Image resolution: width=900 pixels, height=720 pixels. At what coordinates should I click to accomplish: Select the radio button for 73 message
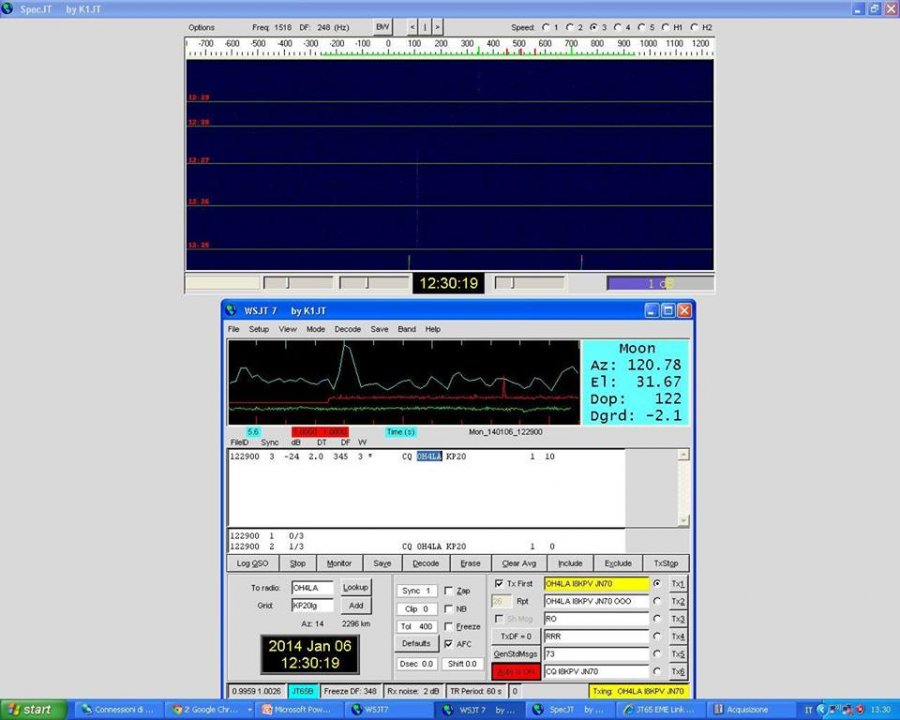tap(657, 654)
